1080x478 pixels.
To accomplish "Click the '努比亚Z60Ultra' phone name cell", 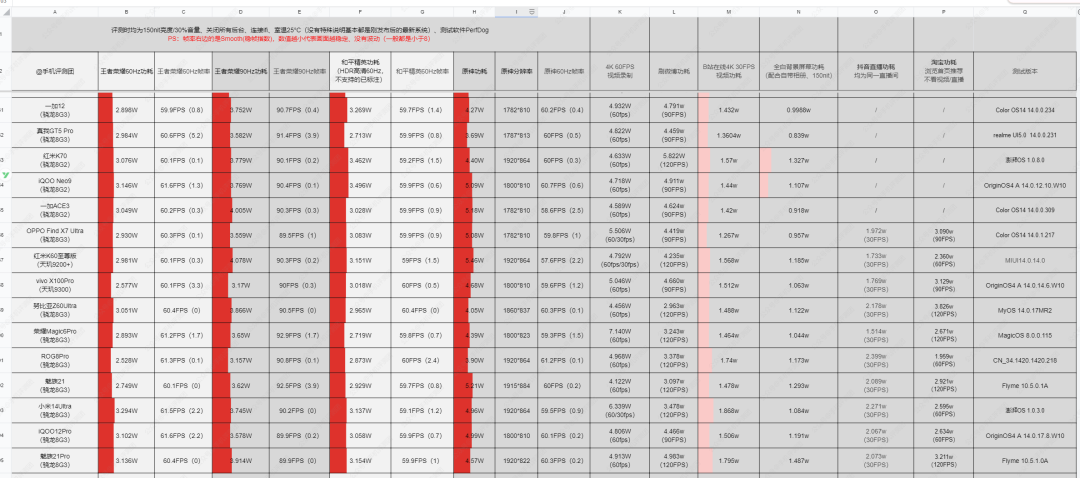I will point(55,310).
